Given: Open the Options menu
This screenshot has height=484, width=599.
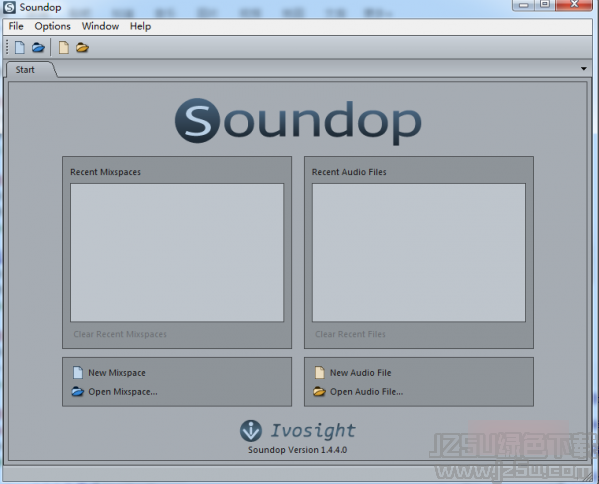Looking at the screenshot, I should (x=53, y=26).
